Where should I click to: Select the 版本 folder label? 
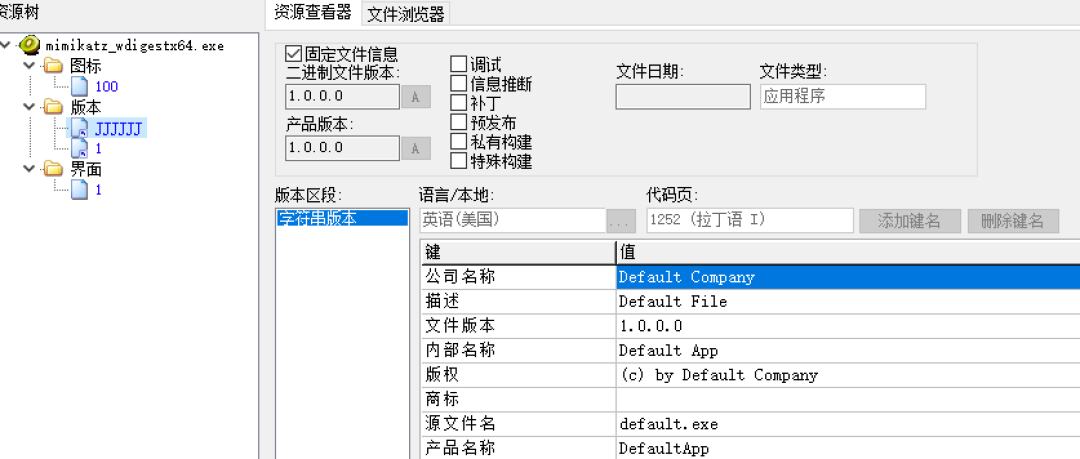pyautogui.click(x=85, y=107)
